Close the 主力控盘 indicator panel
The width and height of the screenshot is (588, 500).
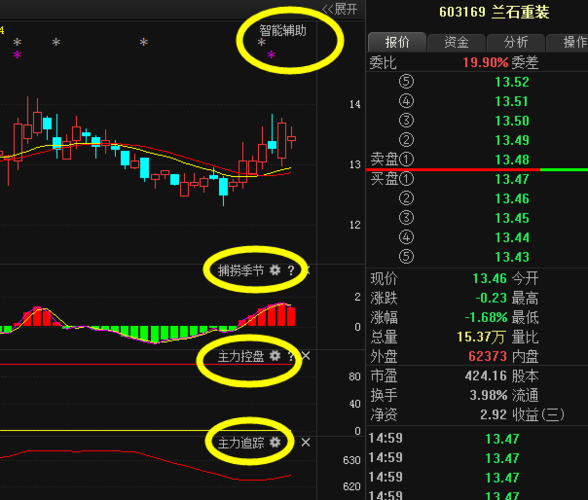pyautogui.click(x=306, y=356)
